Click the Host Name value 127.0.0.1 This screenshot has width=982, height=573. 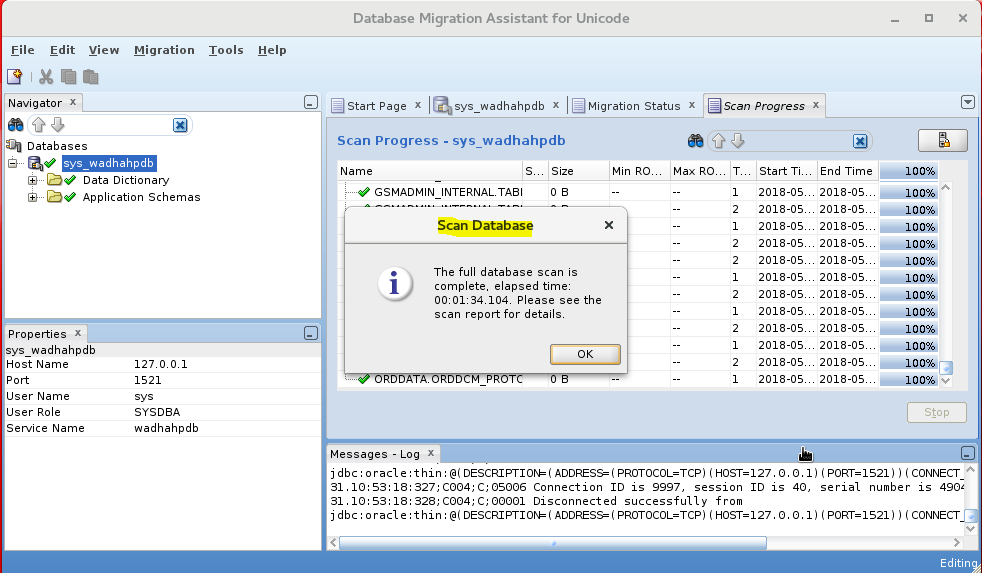(160, 364)
